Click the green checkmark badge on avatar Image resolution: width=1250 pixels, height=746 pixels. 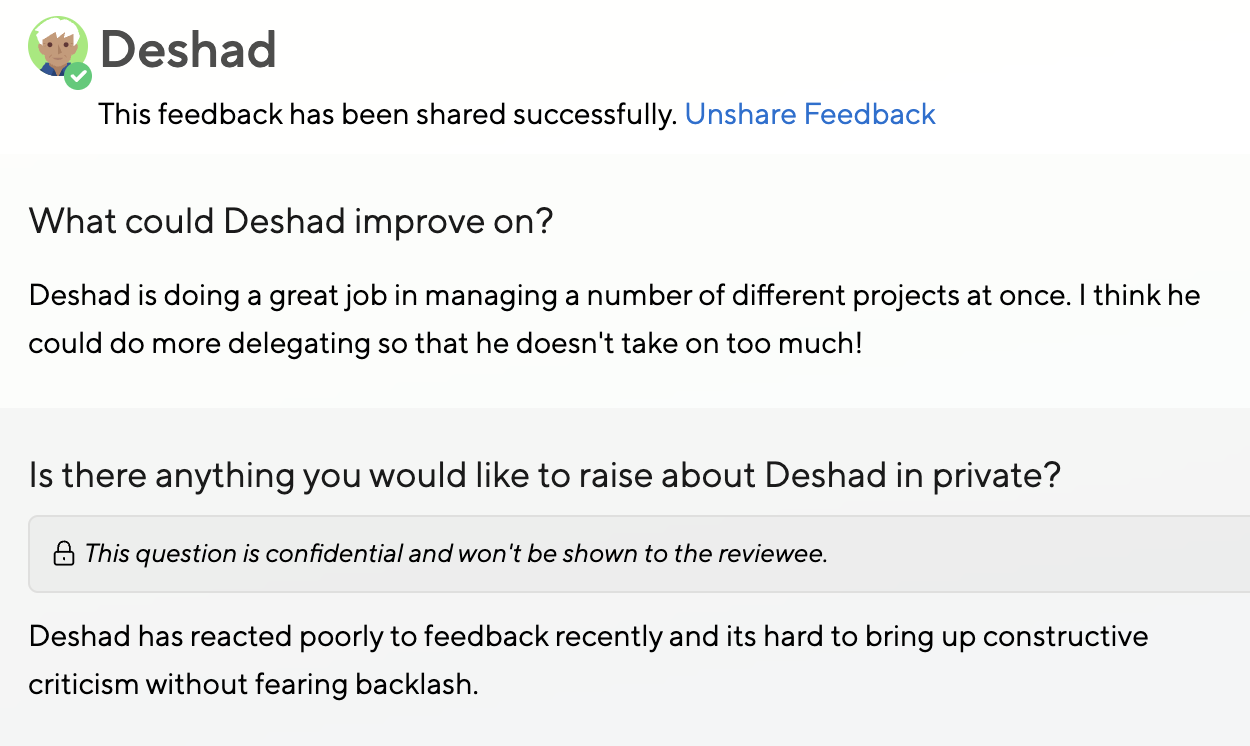coord(79,76)
